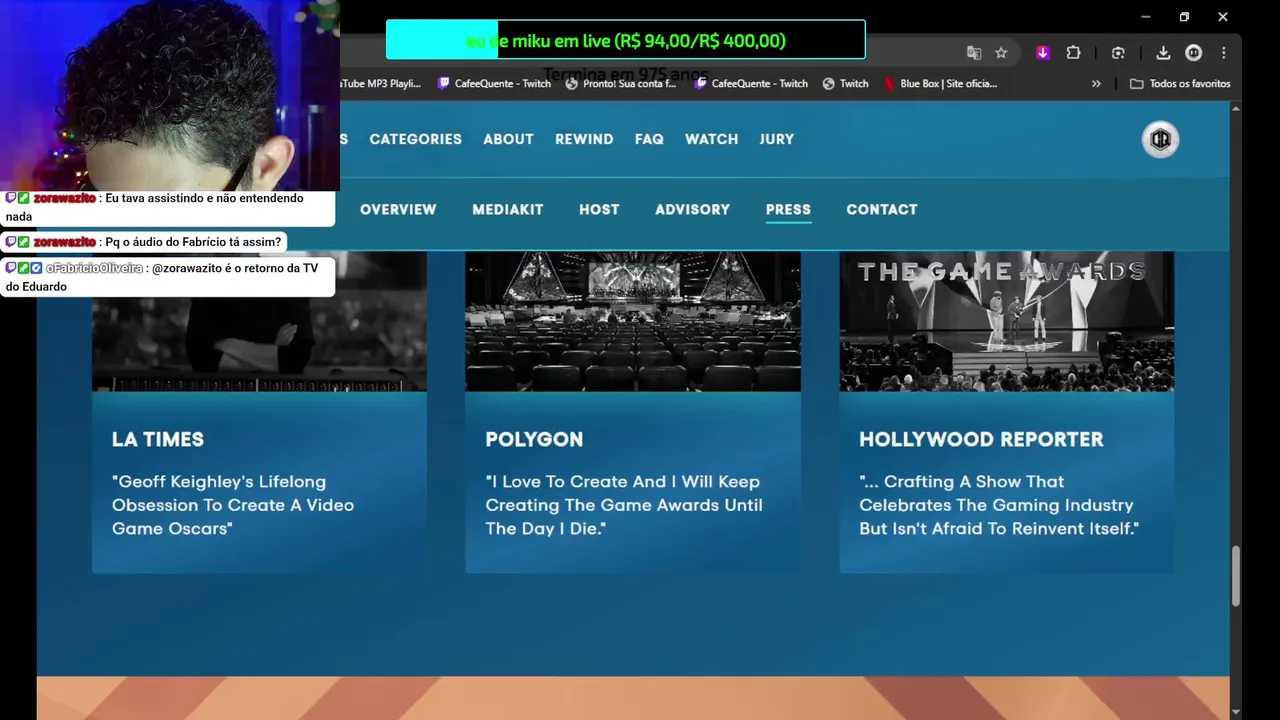The width and height of the screenshot is (1280, 720).
Task: Switch to the MEDIAKIT tab
Action: coord(507,209)
